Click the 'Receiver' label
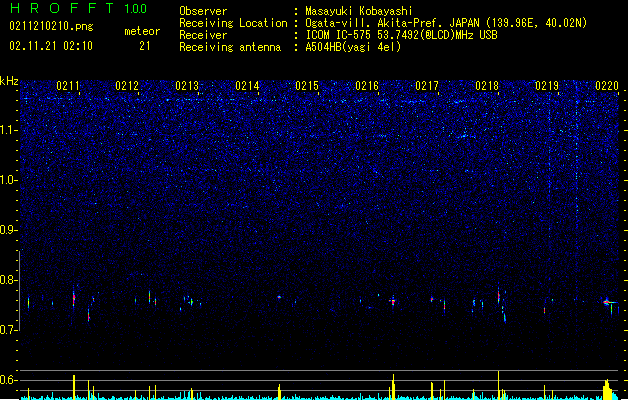 point(203,35)
